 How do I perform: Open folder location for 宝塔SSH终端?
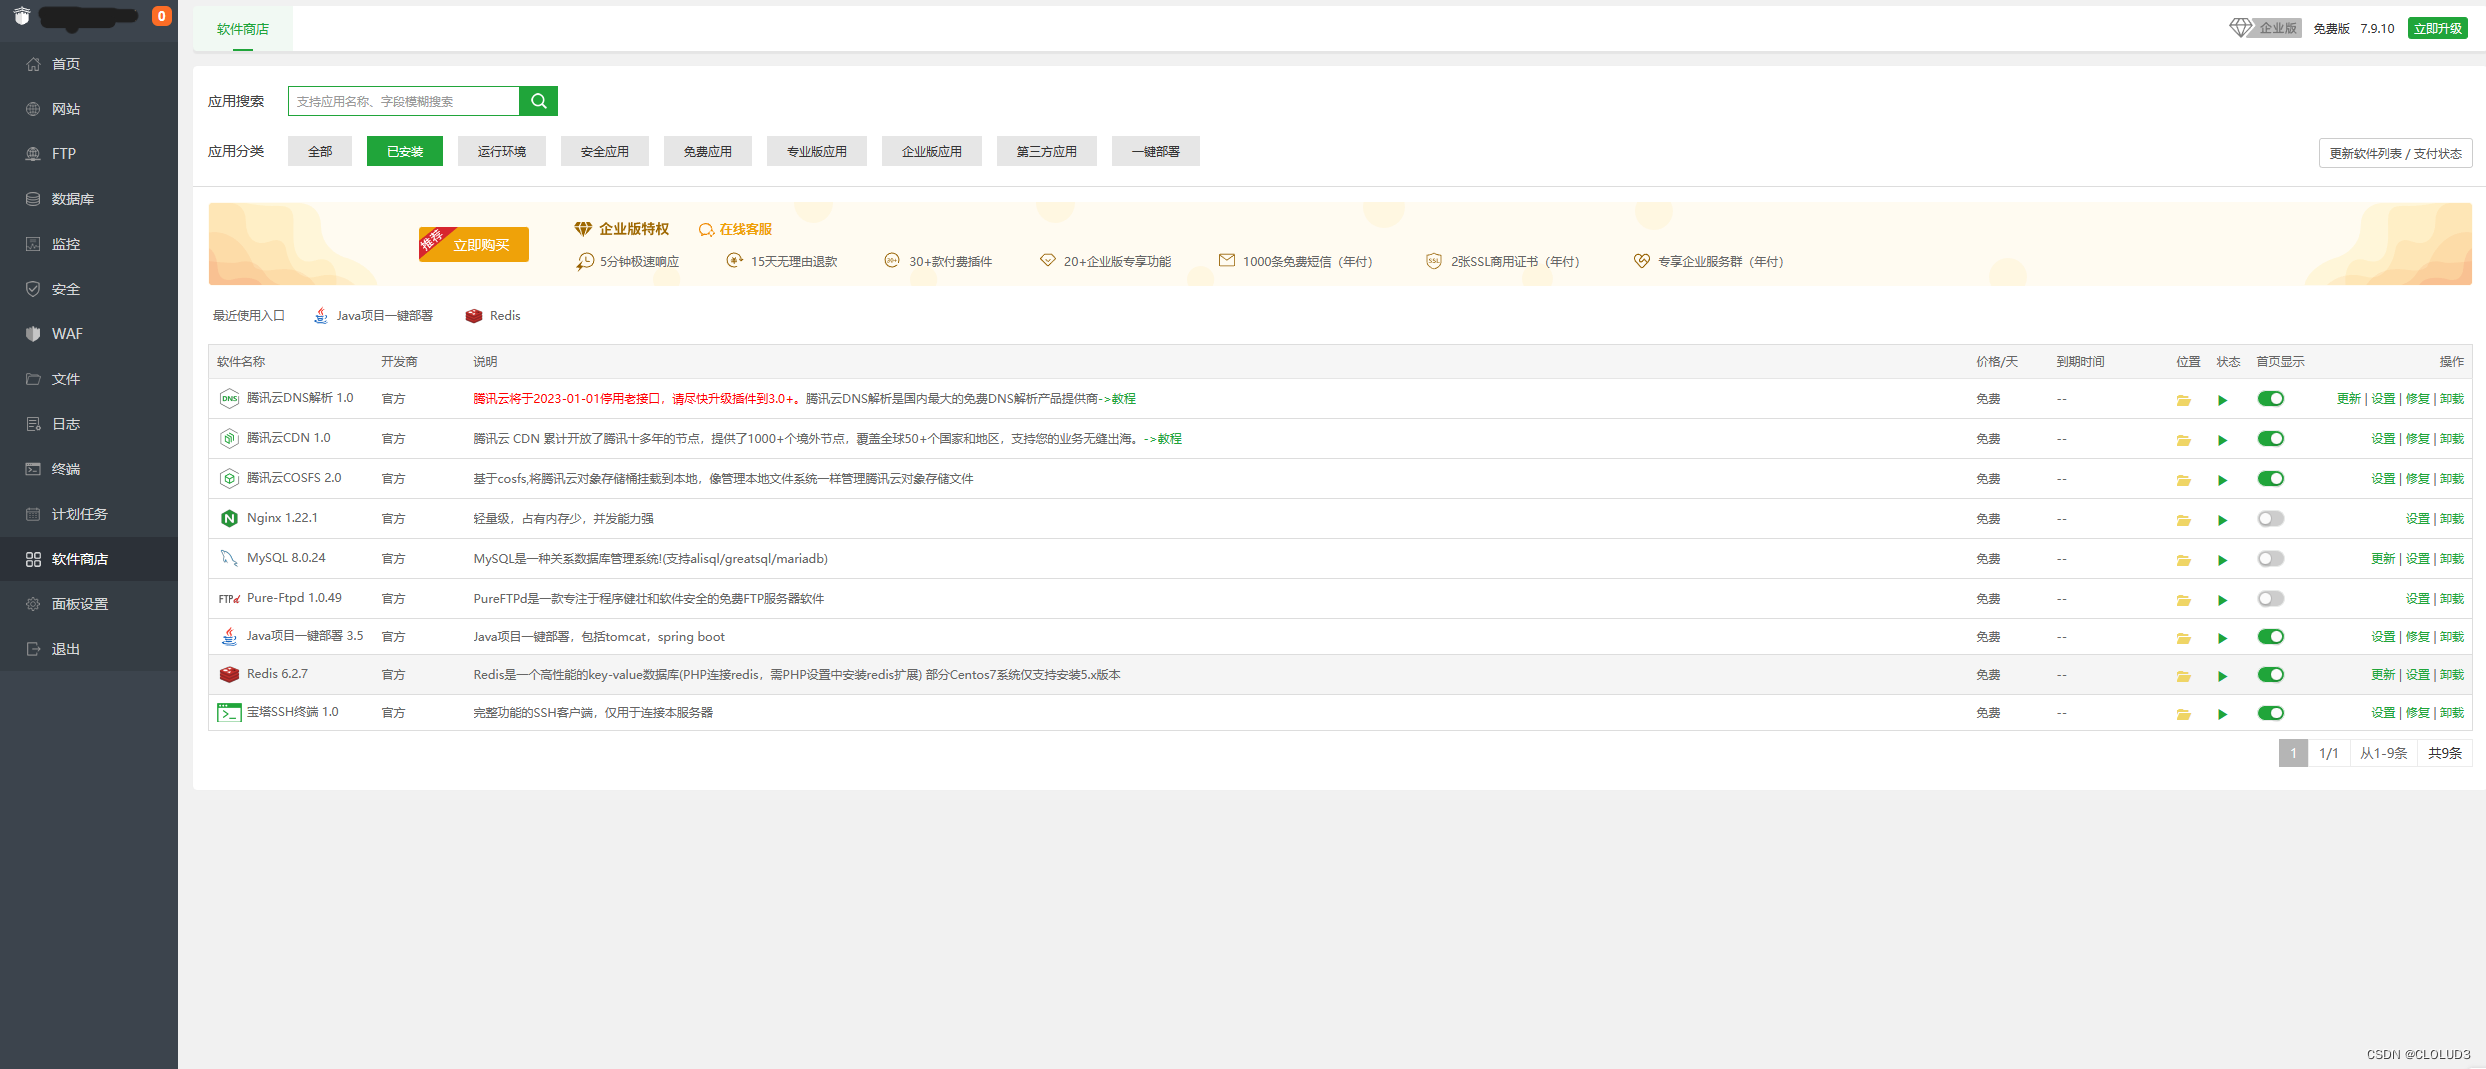[2183, 714]
